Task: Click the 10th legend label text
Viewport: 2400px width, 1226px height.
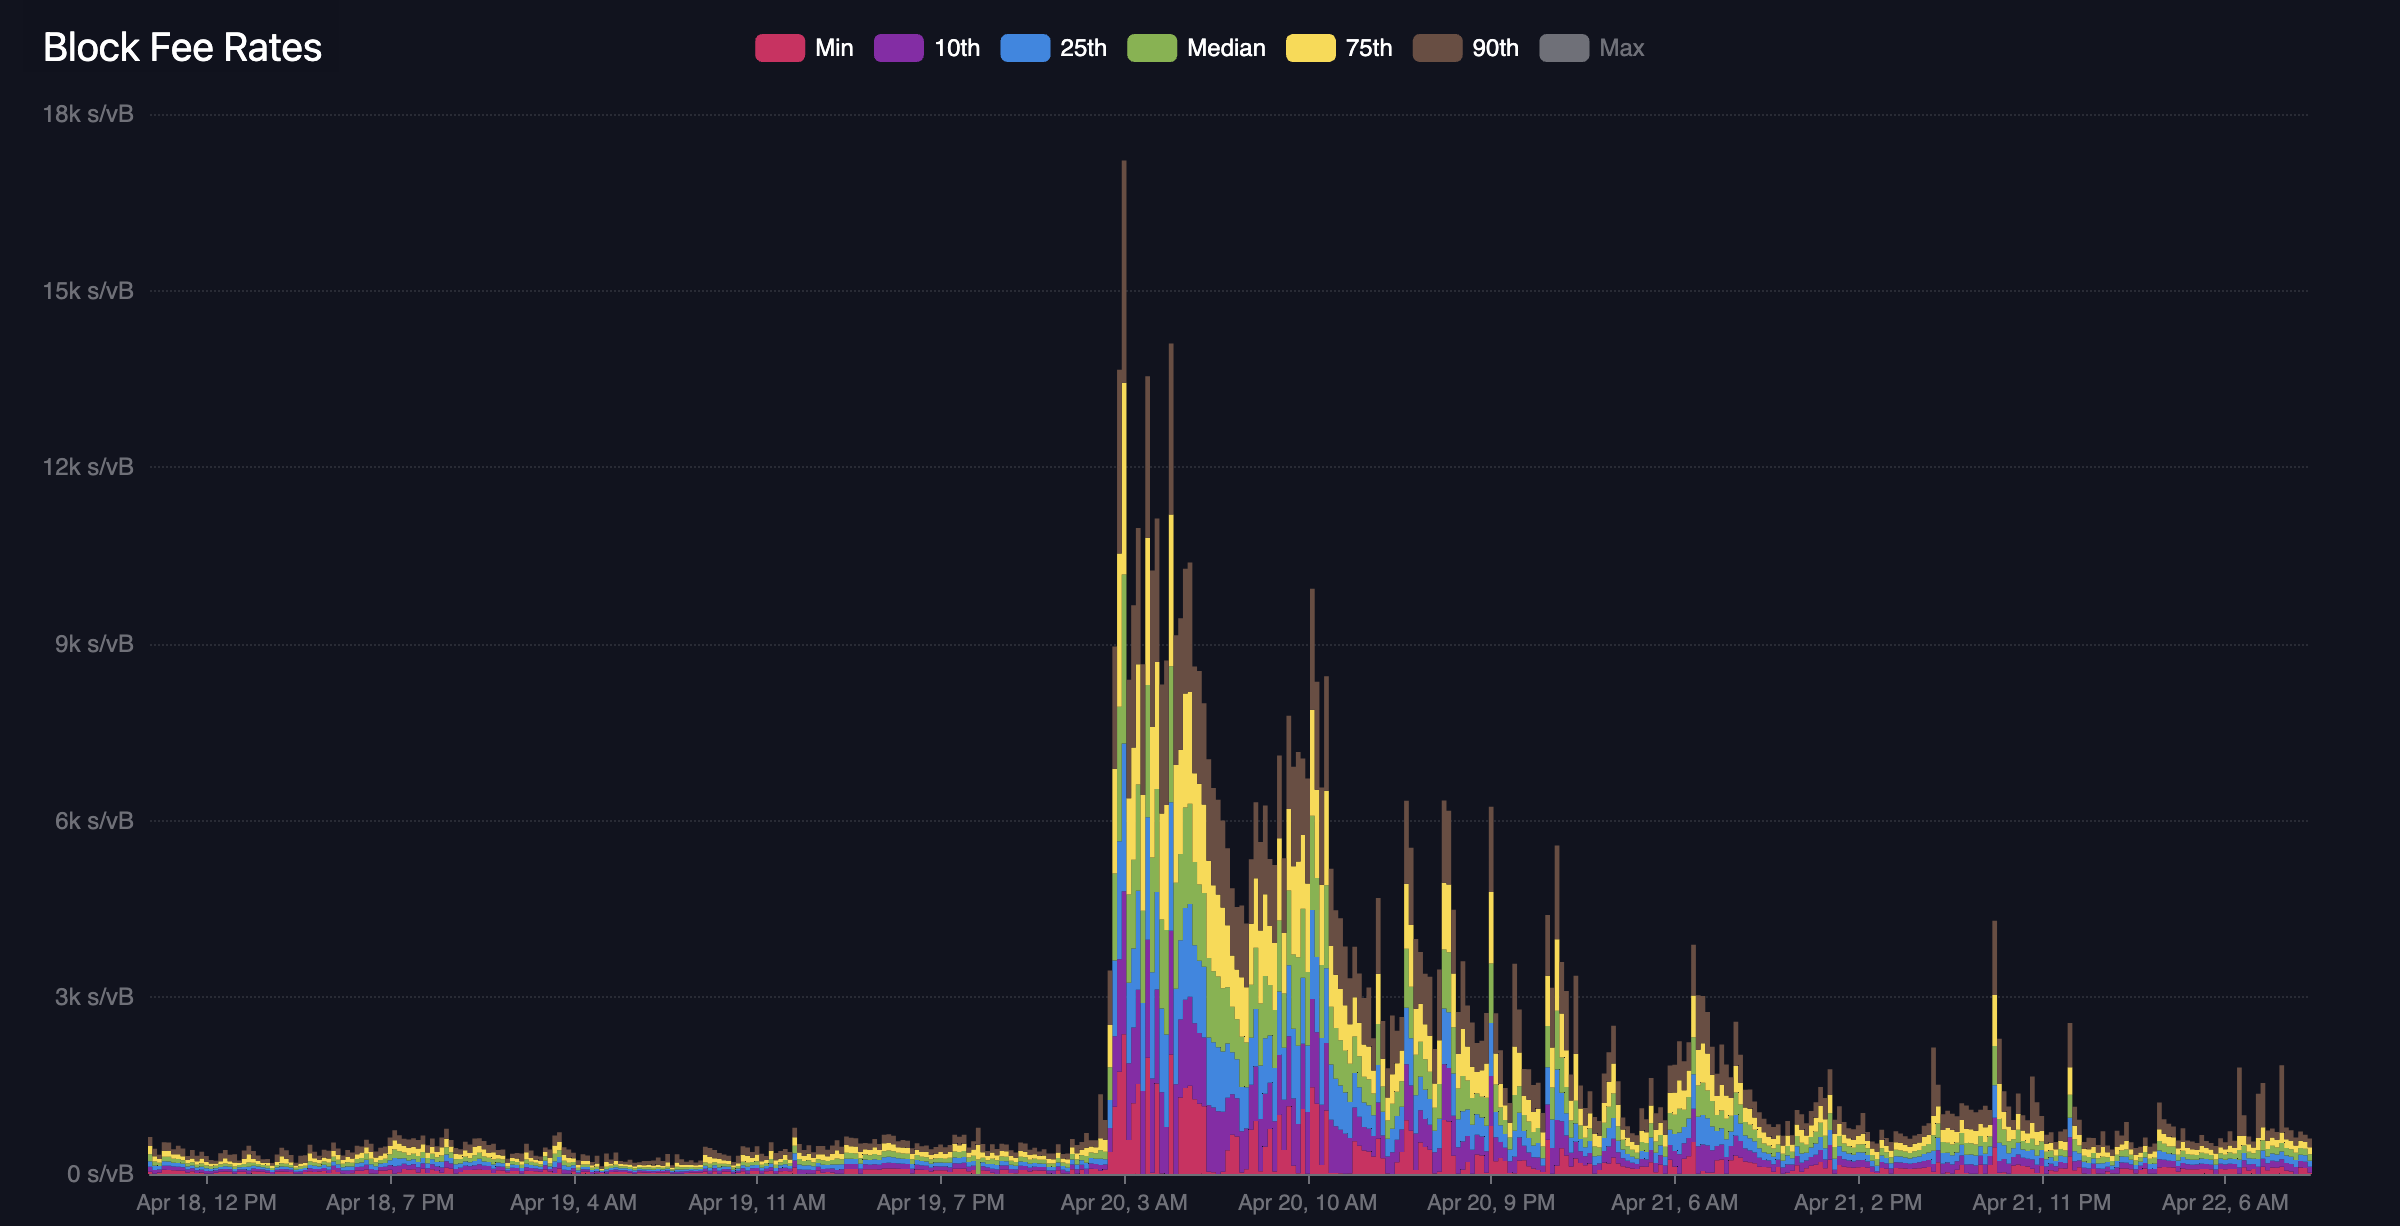Action: tap(956, 48)
